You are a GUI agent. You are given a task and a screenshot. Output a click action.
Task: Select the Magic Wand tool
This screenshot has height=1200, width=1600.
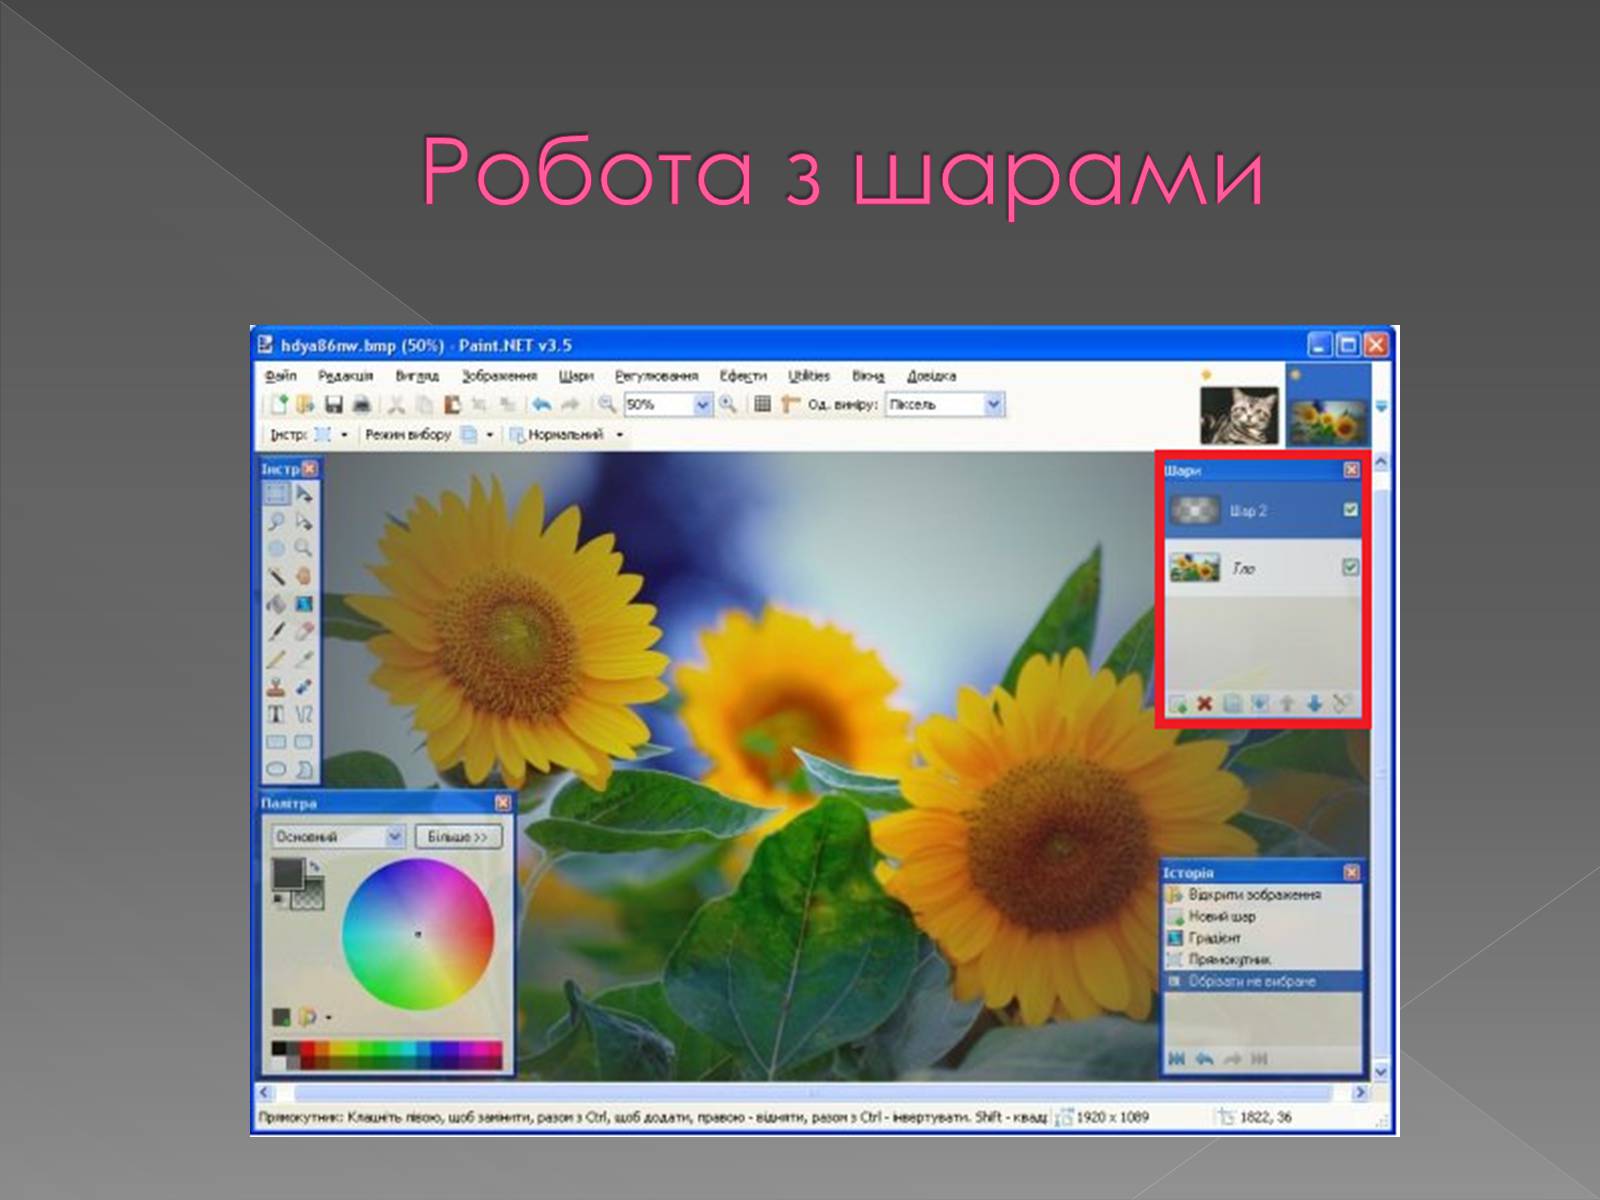click(276, 576)
